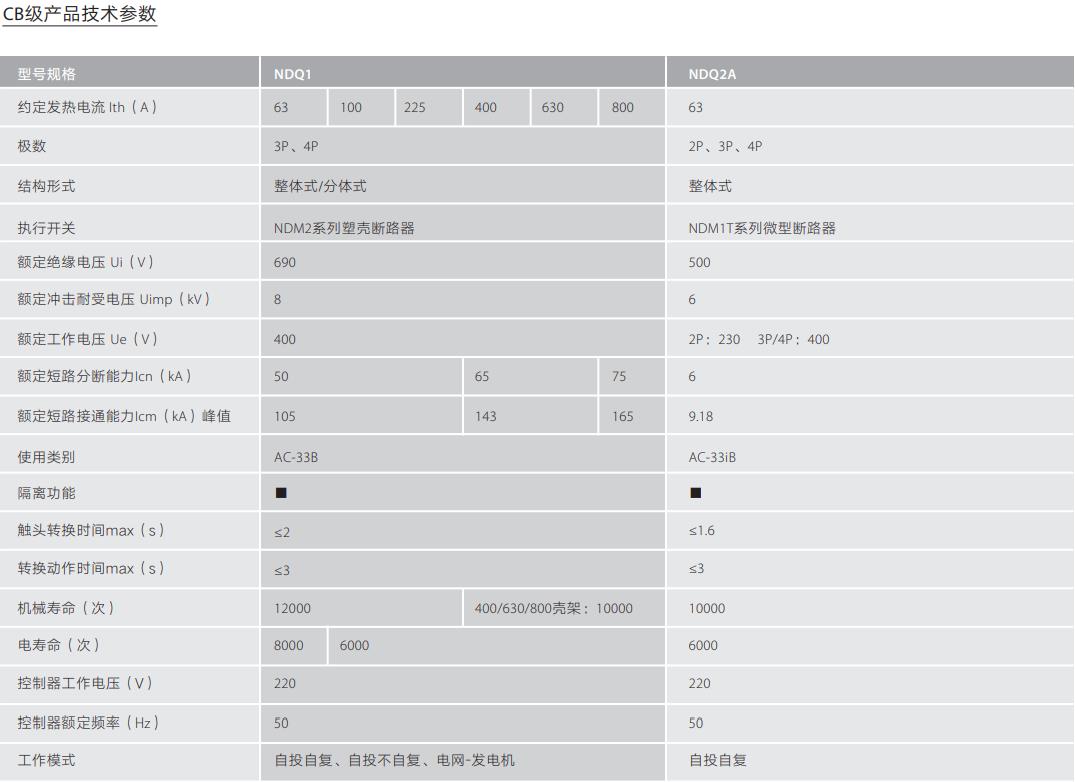Click NDQ2A structure value '整体式'
The height and width of the screenshot is (782, 1076).
tap(710, 186)
